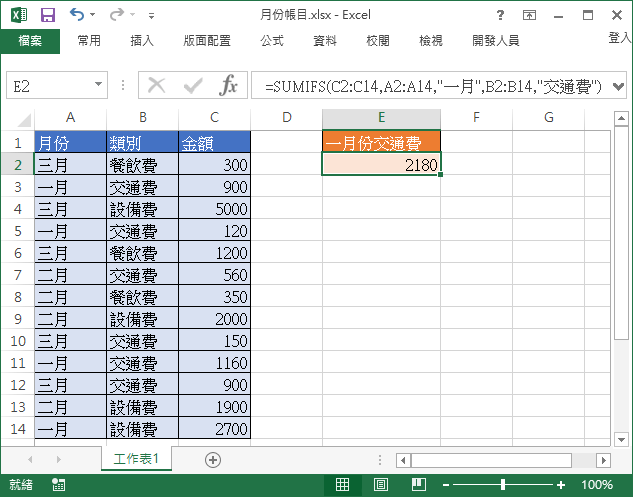Viewport: 633px width, 497px height.
Task: Select header cell 月份
Action: coord(70,142)
